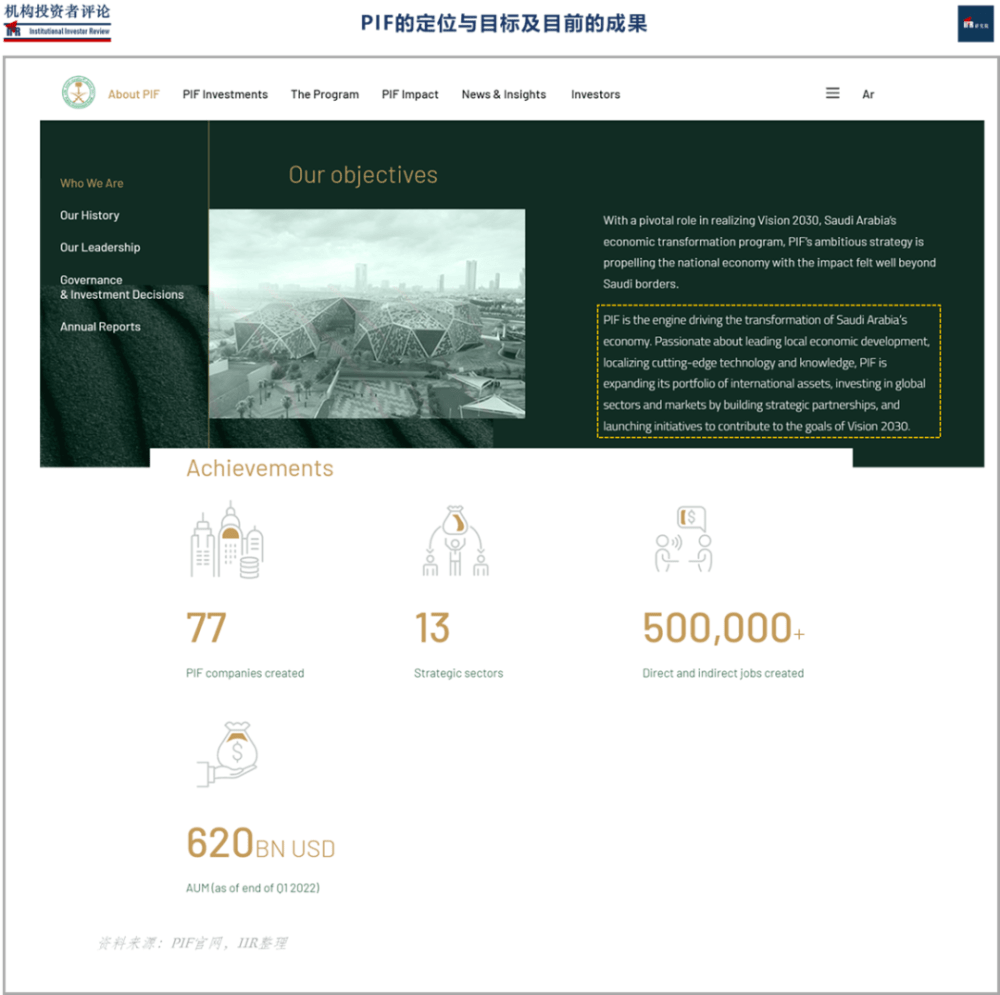This screenshot has width=1000, height=995.
Task: Select Who We Are in sidebar
Action: click(92, 183)
